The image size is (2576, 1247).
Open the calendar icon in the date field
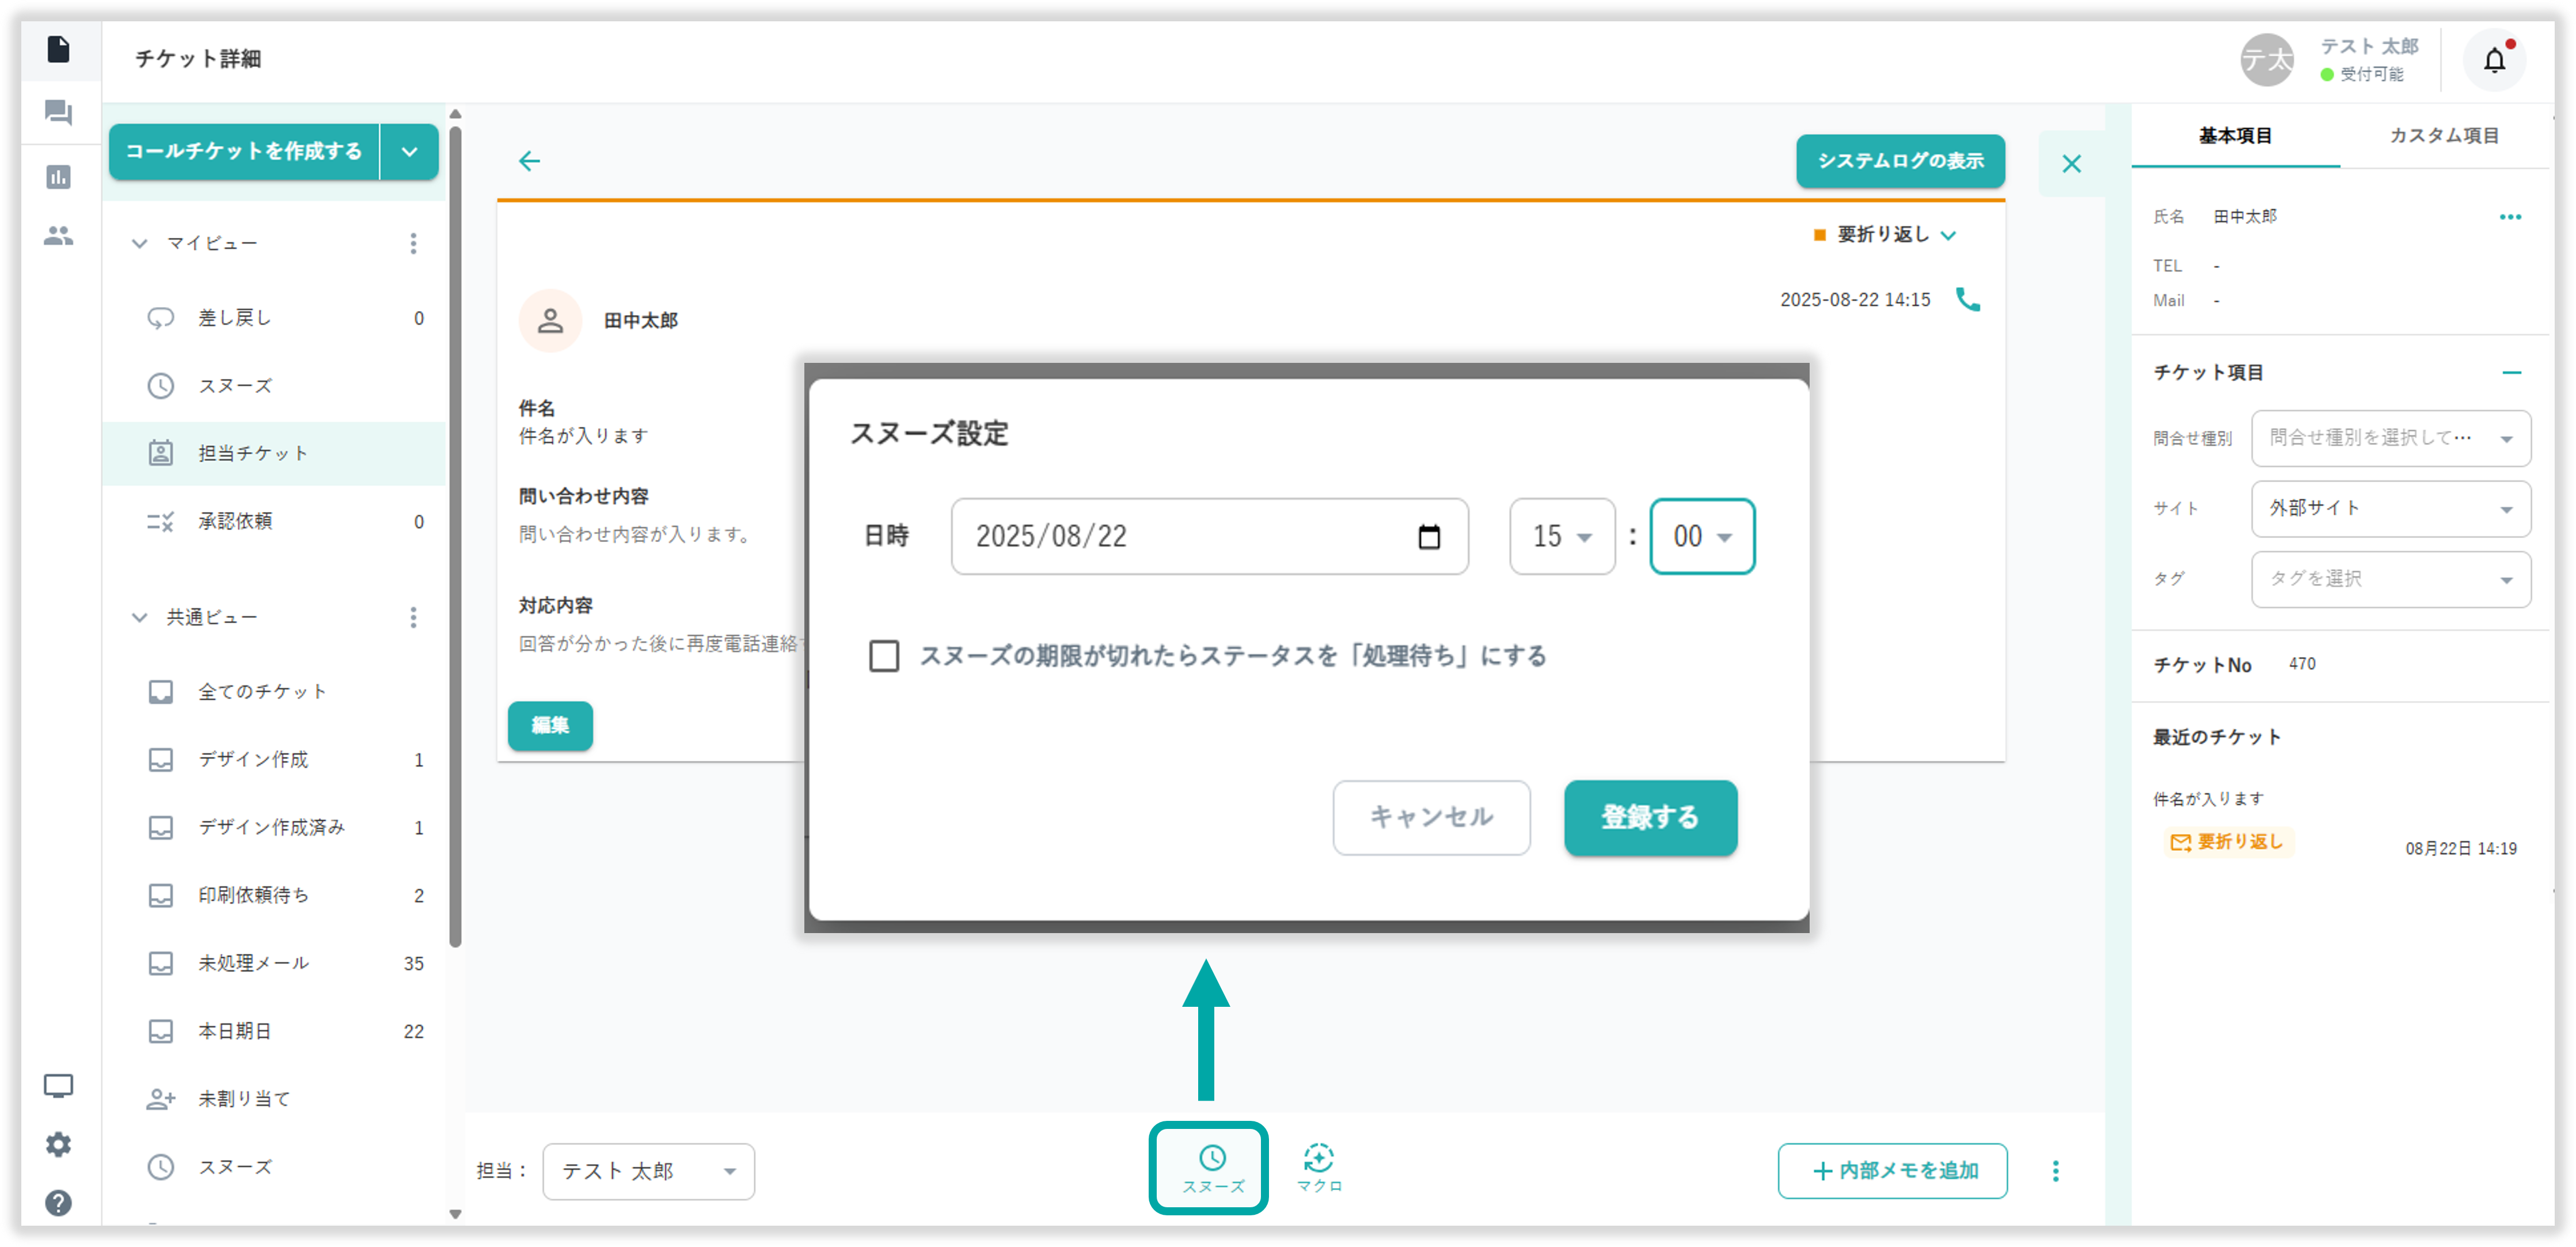click(1429, 537)
